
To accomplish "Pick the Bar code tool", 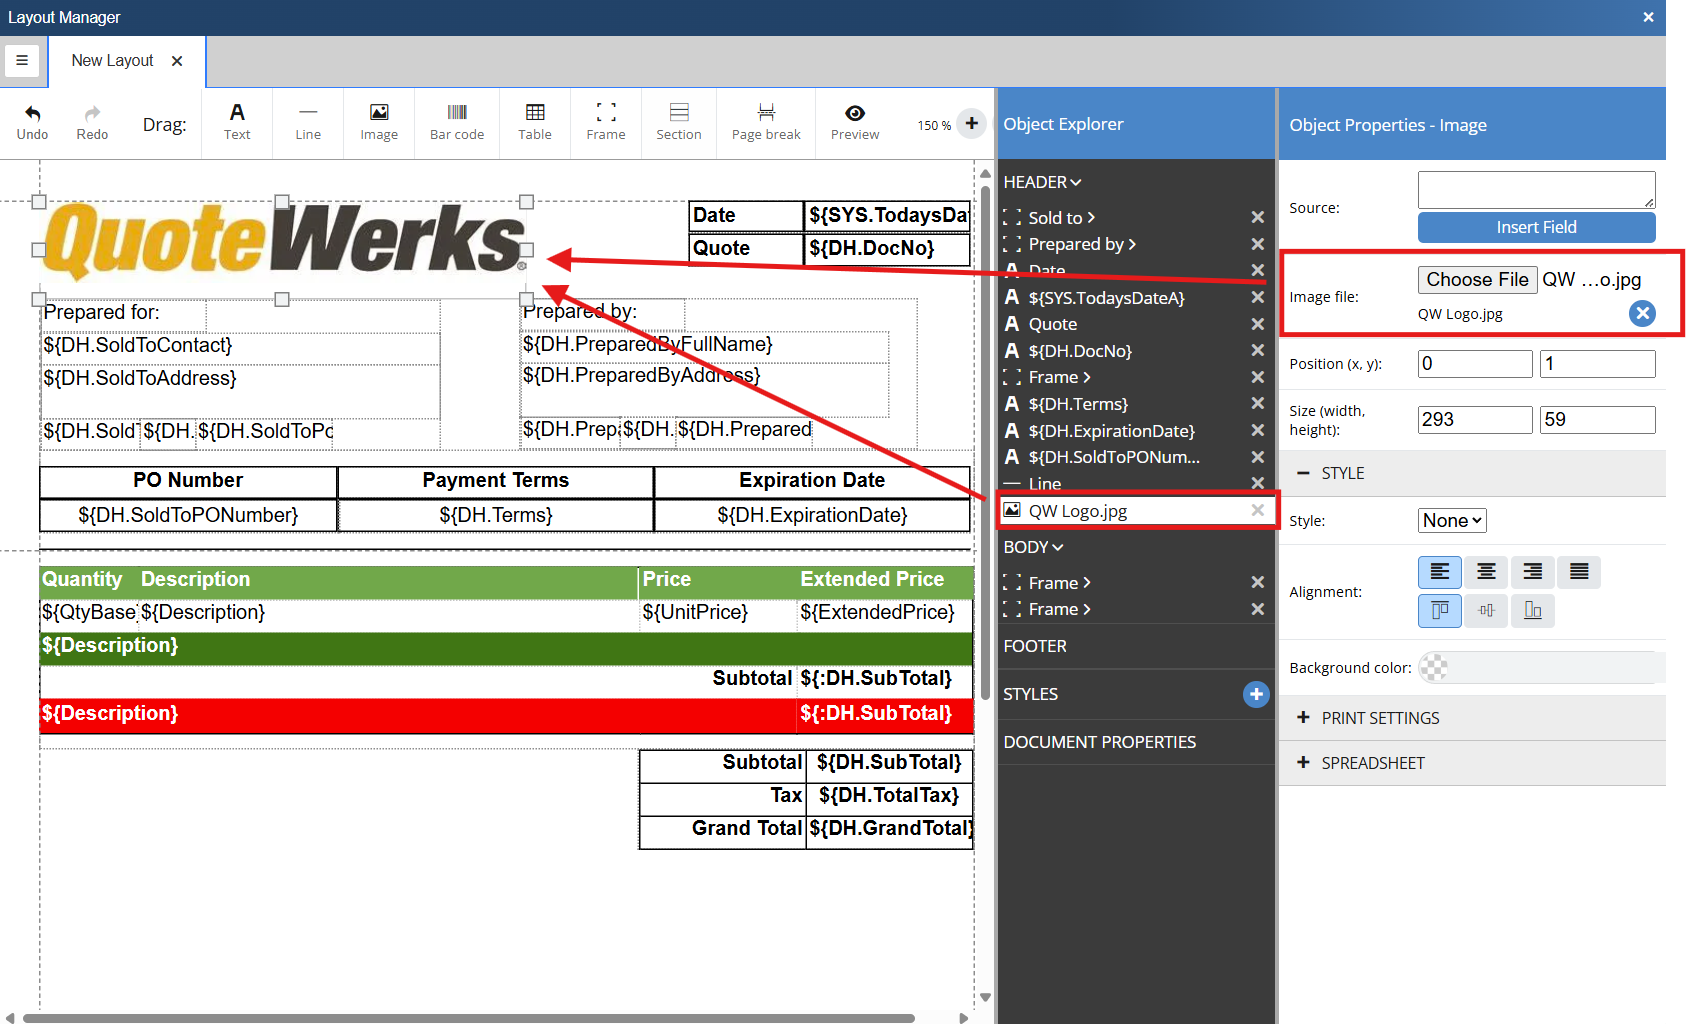I will (x=456, y=122).
